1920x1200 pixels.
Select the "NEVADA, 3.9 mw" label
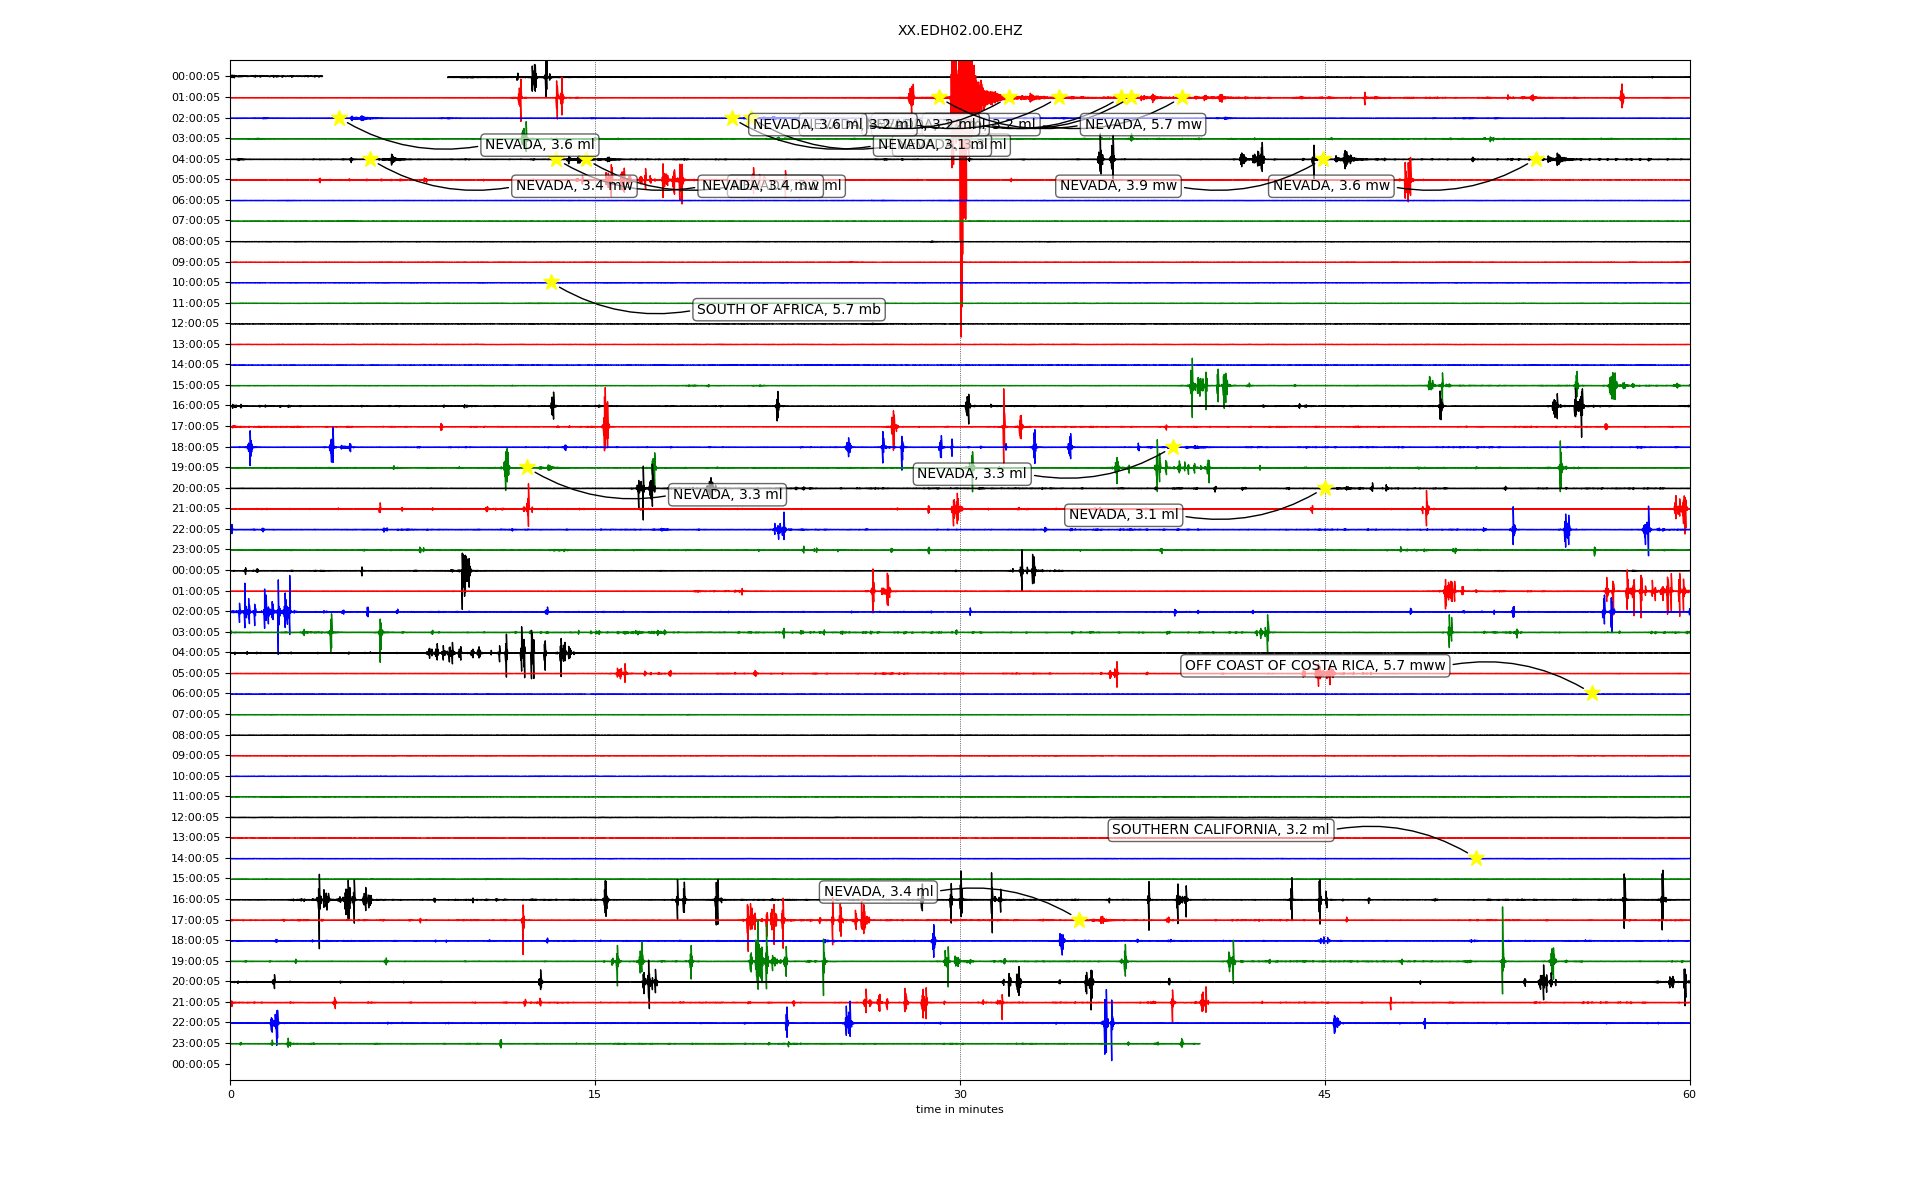[1118, 186]
